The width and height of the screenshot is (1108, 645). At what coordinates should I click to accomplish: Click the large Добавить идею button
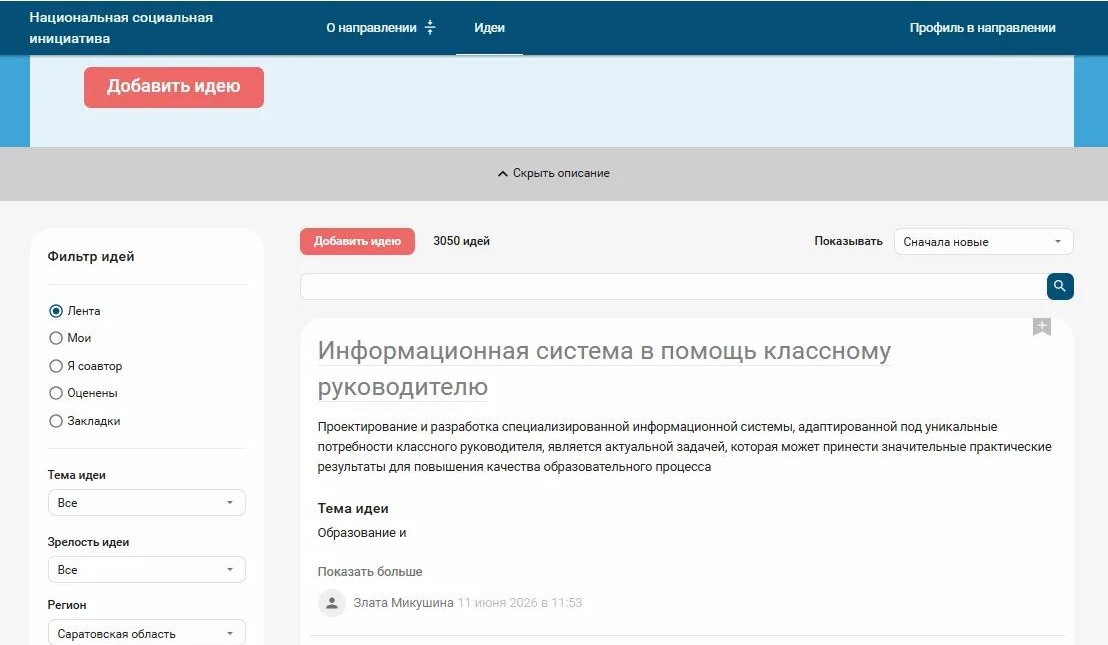tap(174, 88)
